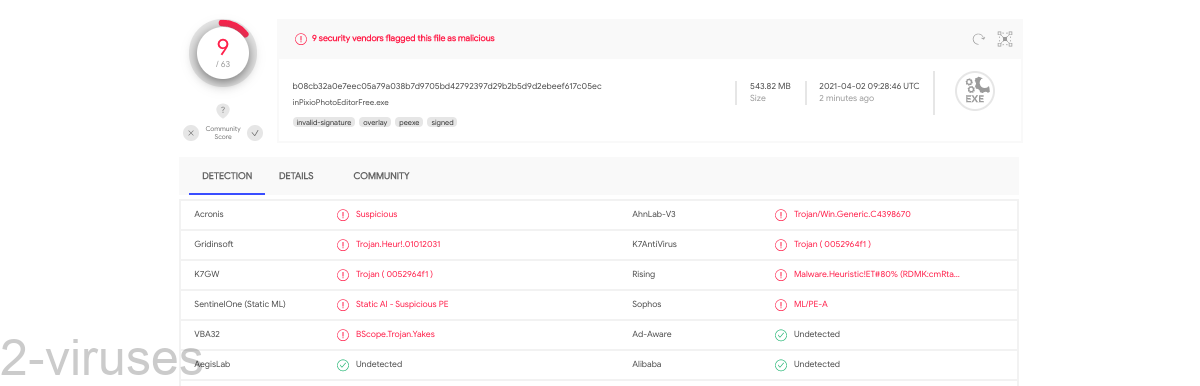Vote down with the X community button

pyautogui.click(x=191, y=133)
